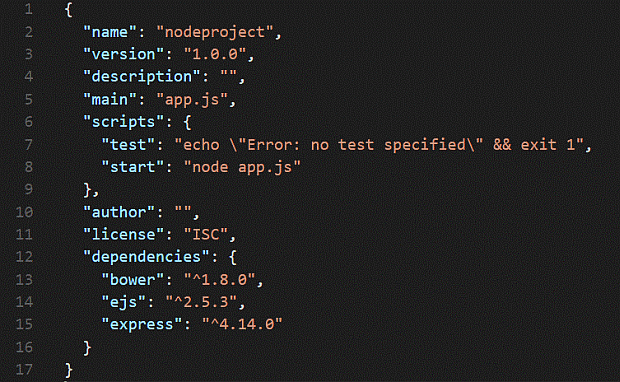Click the "nodeproject" string value
This screenshot has height=382, width=620.
pyautogui.click(x=215, y=32)
